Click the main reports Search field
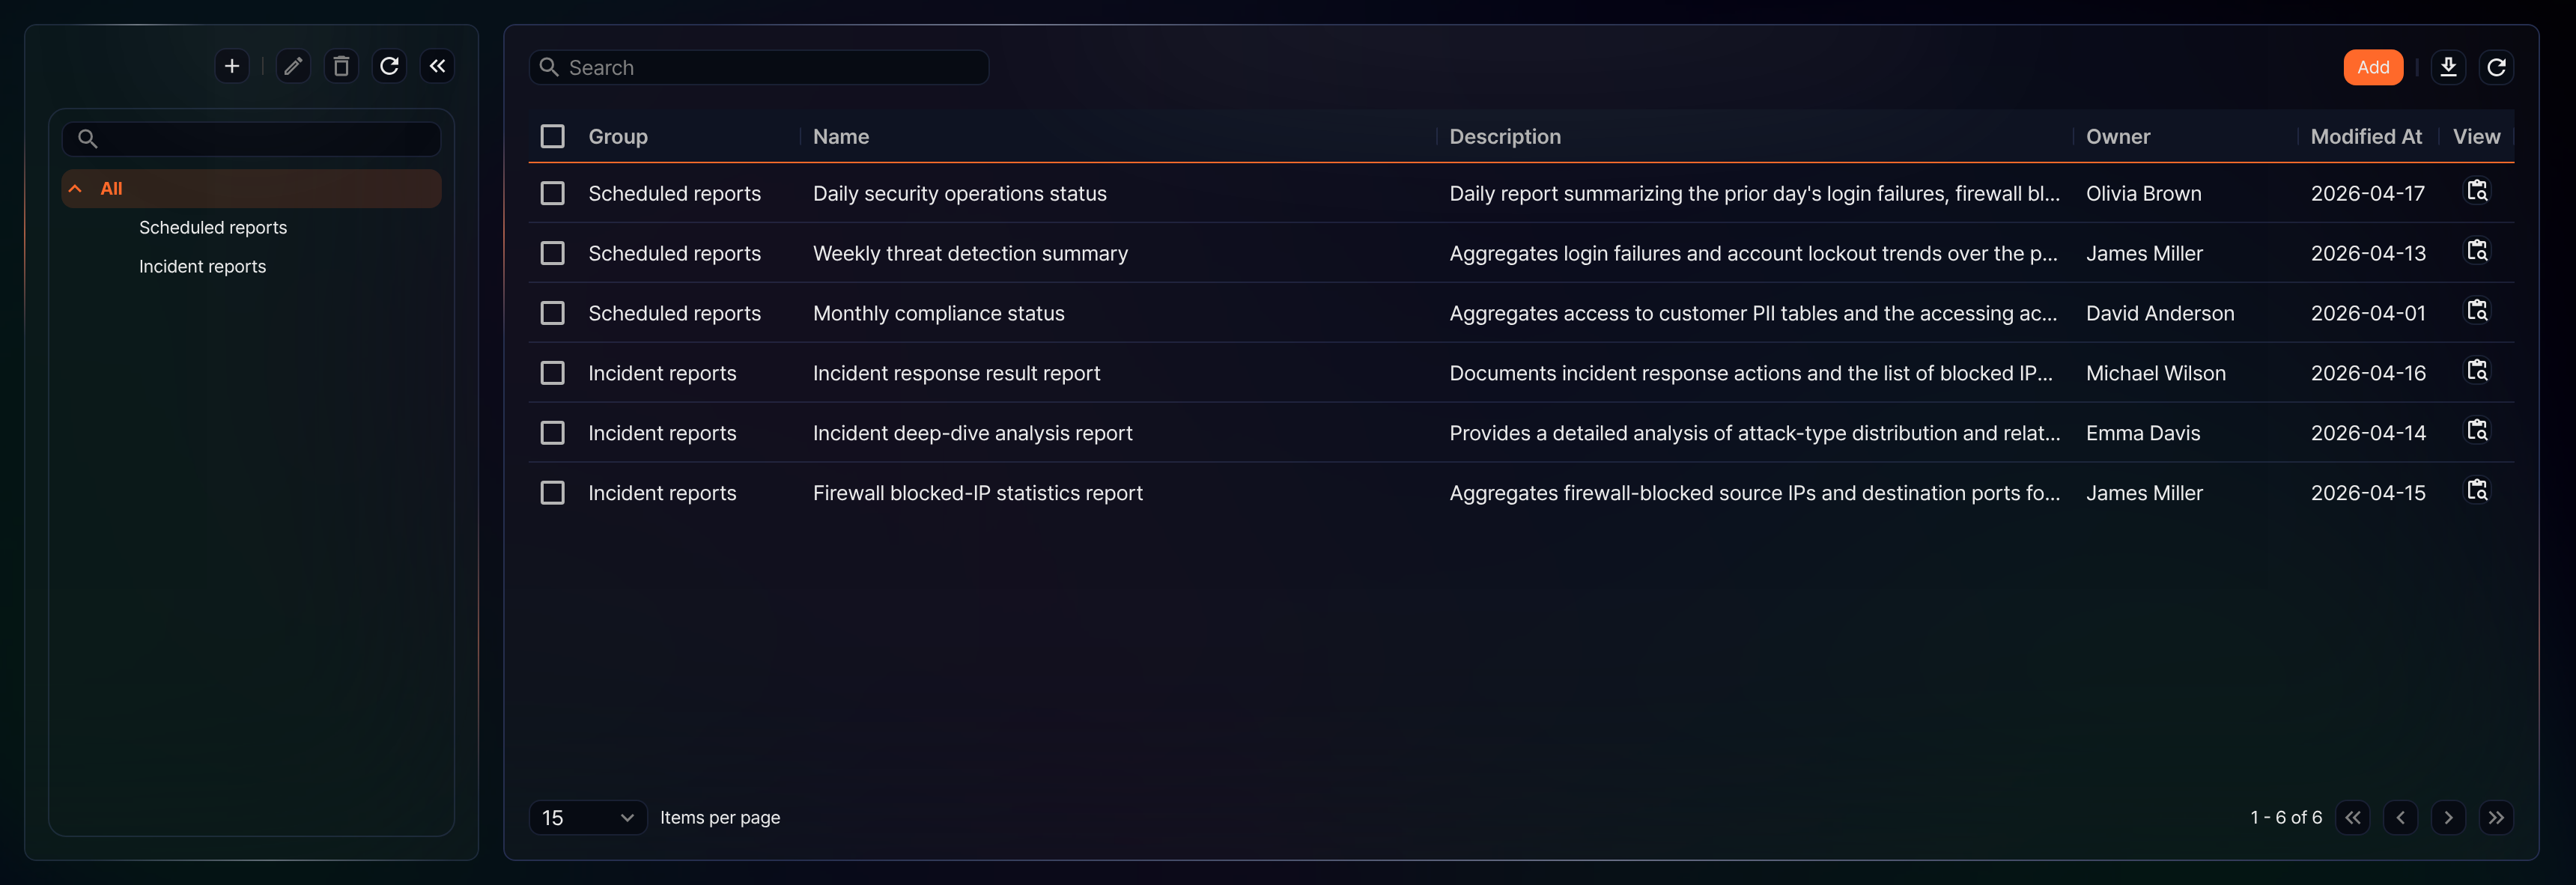 [x=758, y=67]
